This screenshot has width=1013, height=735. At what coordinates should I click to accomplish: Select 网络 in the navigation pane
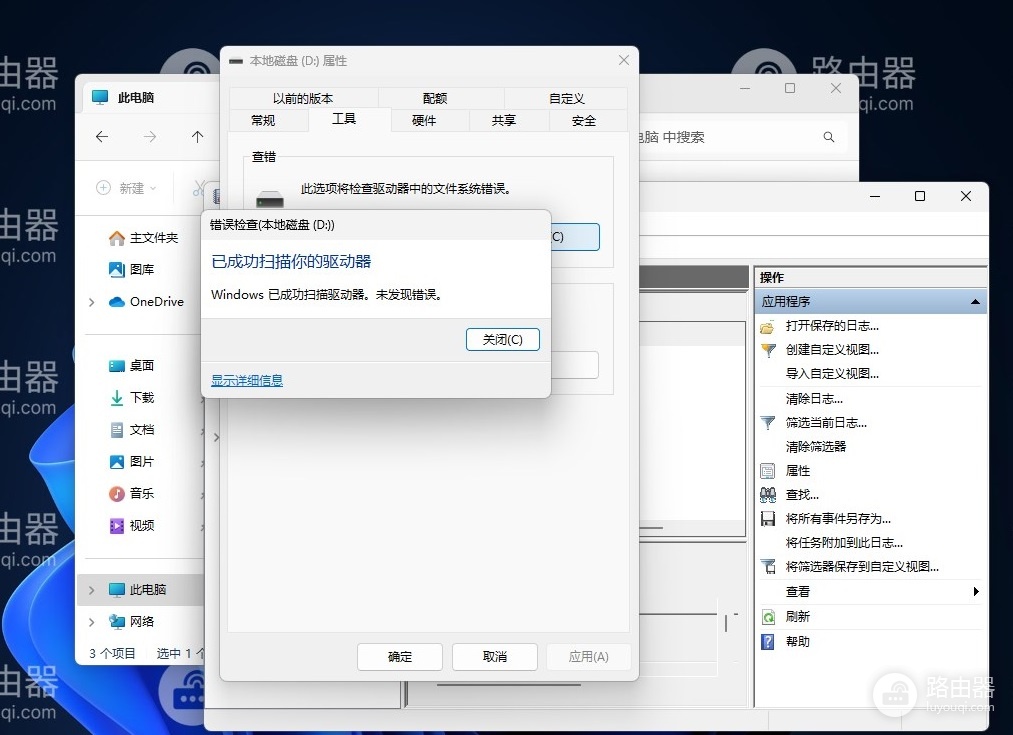132,621
